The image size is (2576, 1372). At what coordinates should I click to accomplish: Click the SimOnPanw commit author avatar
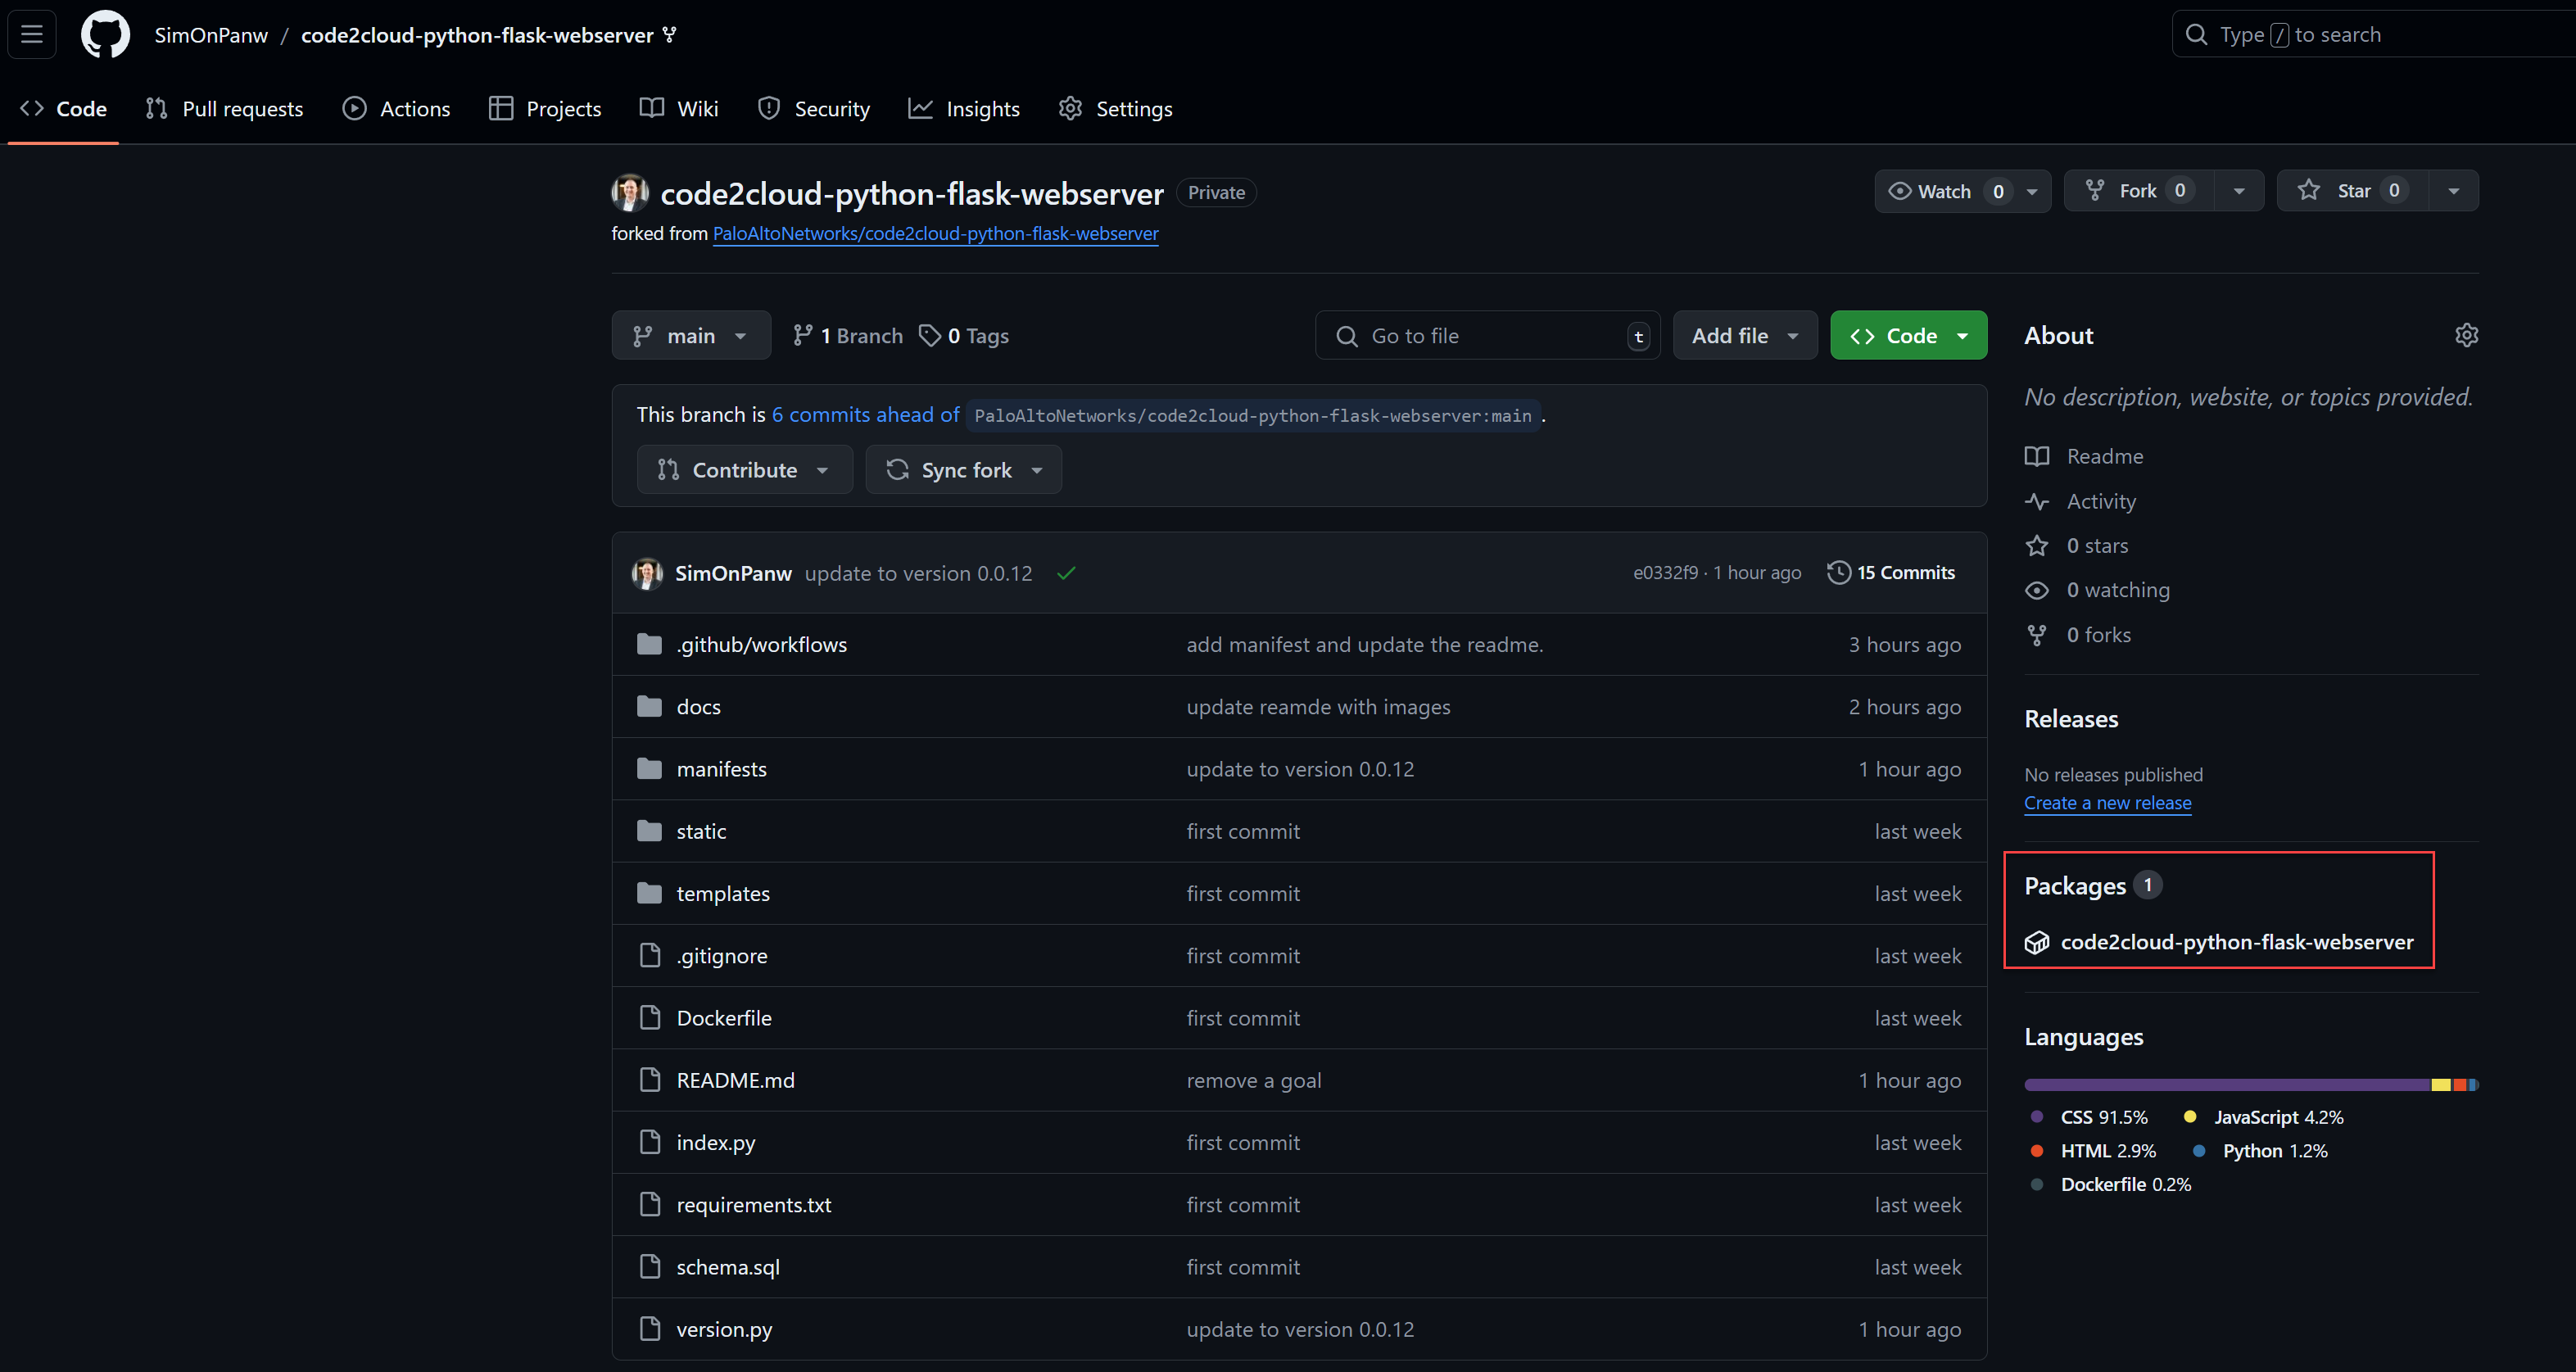pos(647,573)
